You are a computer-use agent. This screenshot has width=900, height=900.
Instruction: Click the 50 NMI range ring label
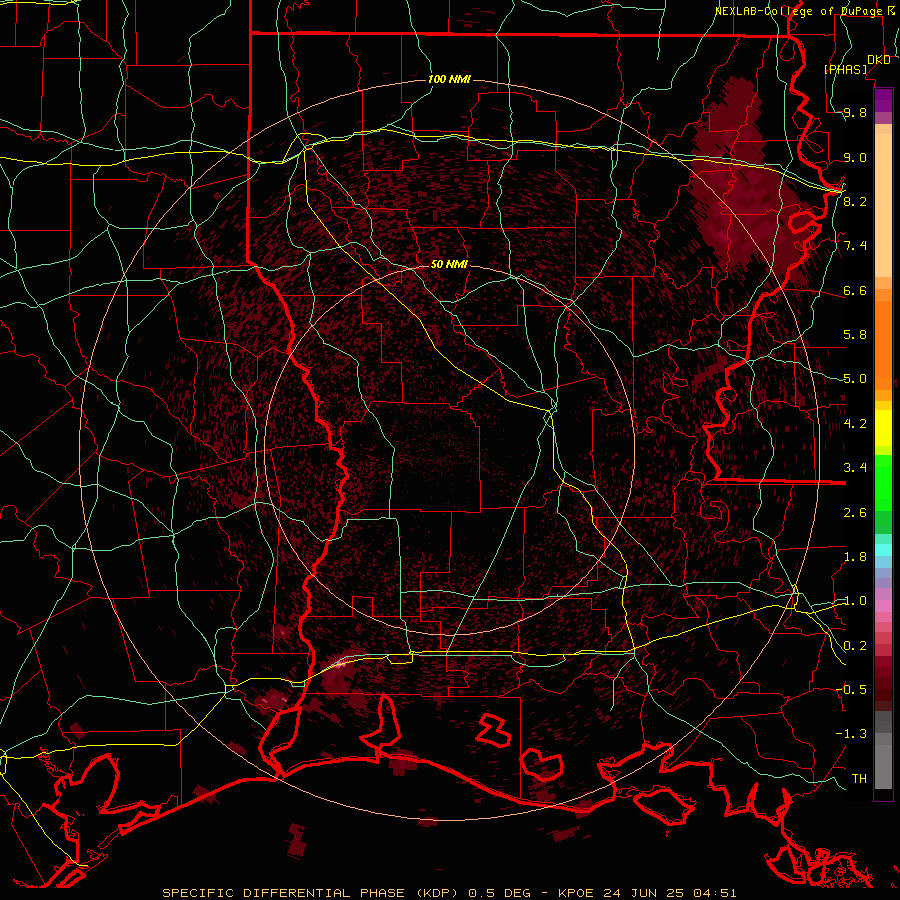tap(449, 264)
